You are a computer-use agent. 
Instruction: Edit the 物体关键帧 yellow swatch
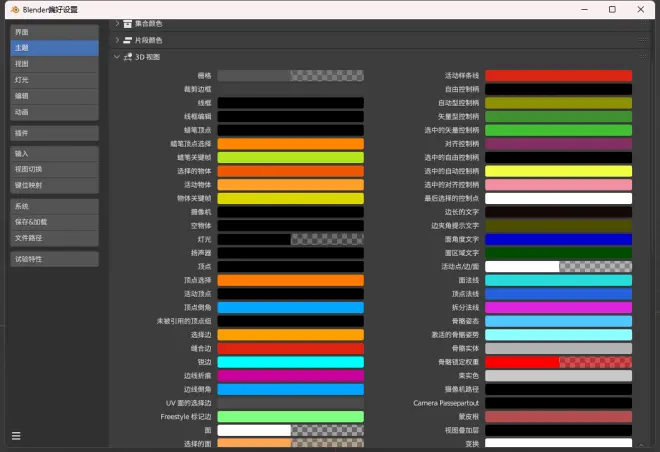pos(290,198)
